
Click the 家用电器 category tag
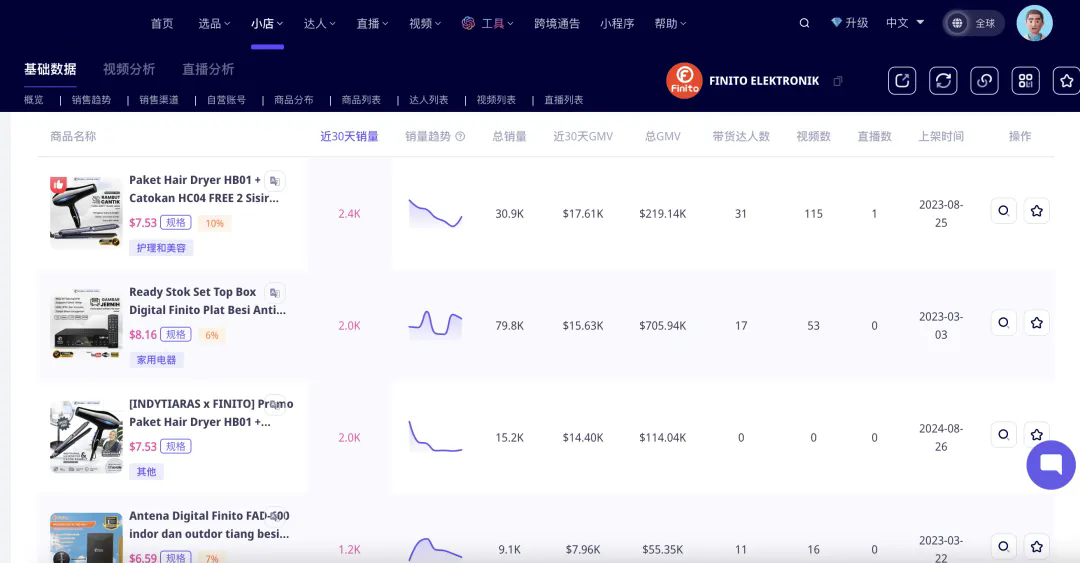point(156,360)
